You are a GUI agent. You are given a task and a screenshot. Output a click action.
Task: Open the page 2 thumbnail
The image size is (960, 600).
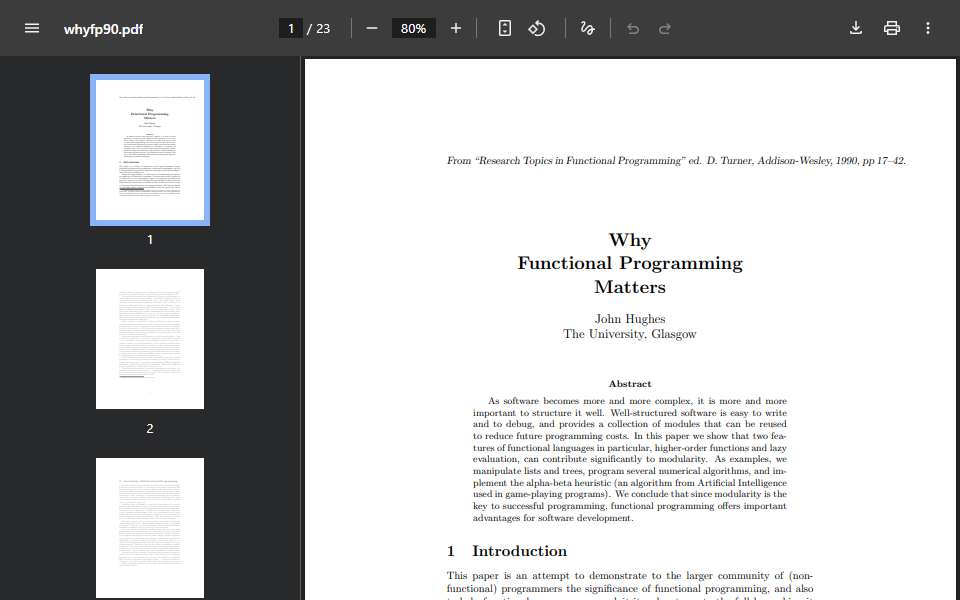(150, 339)
